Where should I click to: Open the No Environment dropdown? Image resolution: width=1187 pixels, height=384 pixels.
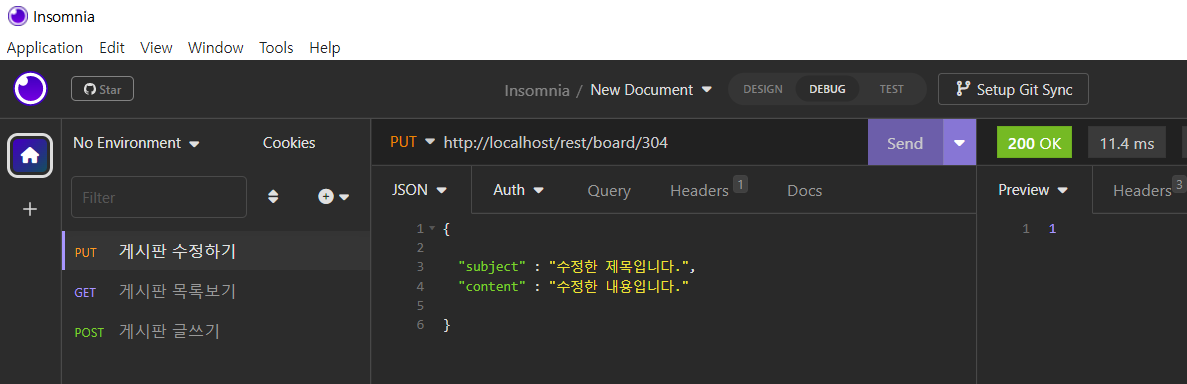pos(136,142)
